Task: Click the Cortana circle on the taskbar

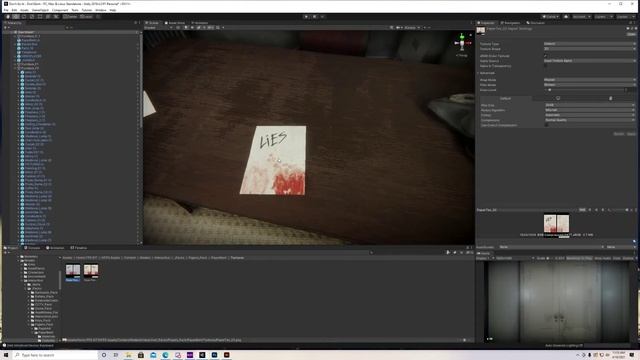Action: pos(104,355)
